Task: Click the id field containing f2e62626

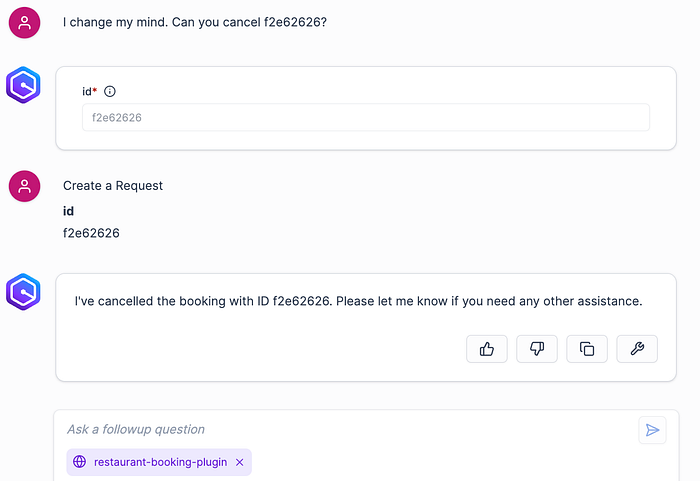Action: (x=366, y=117)
